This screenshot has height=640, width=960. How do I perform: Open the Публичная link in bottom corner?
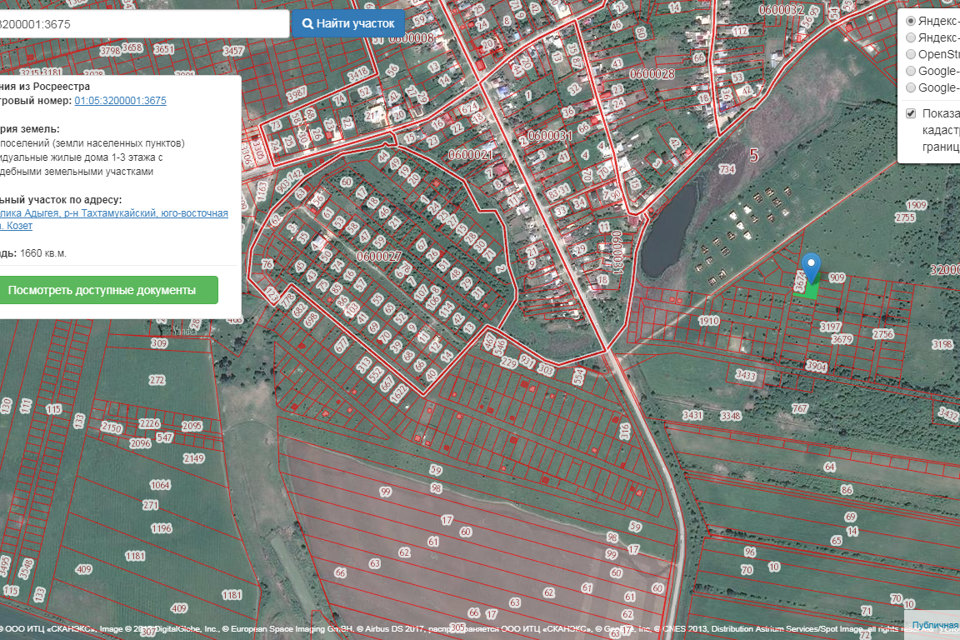coord(935,626)
